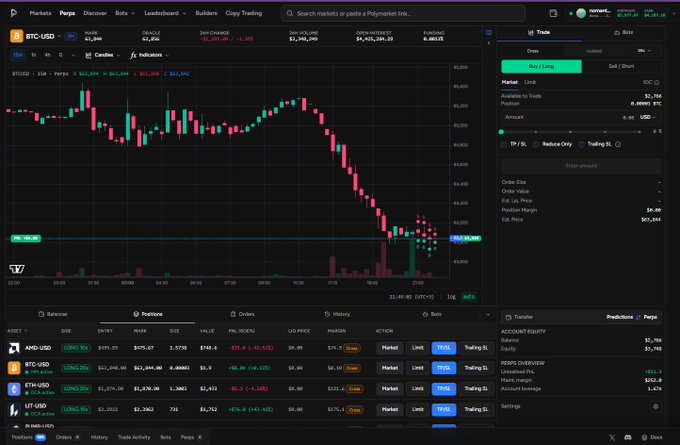680x445 pixels.
Task: Open the Builders page
Action: [206, 13]
